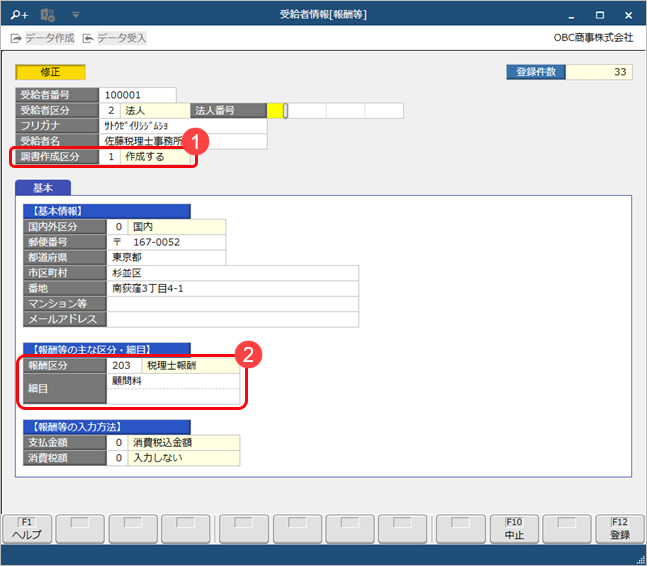647x566 pixels.
Task: Click the yellow 法人番号 input cell
Action: coord(276,111)
